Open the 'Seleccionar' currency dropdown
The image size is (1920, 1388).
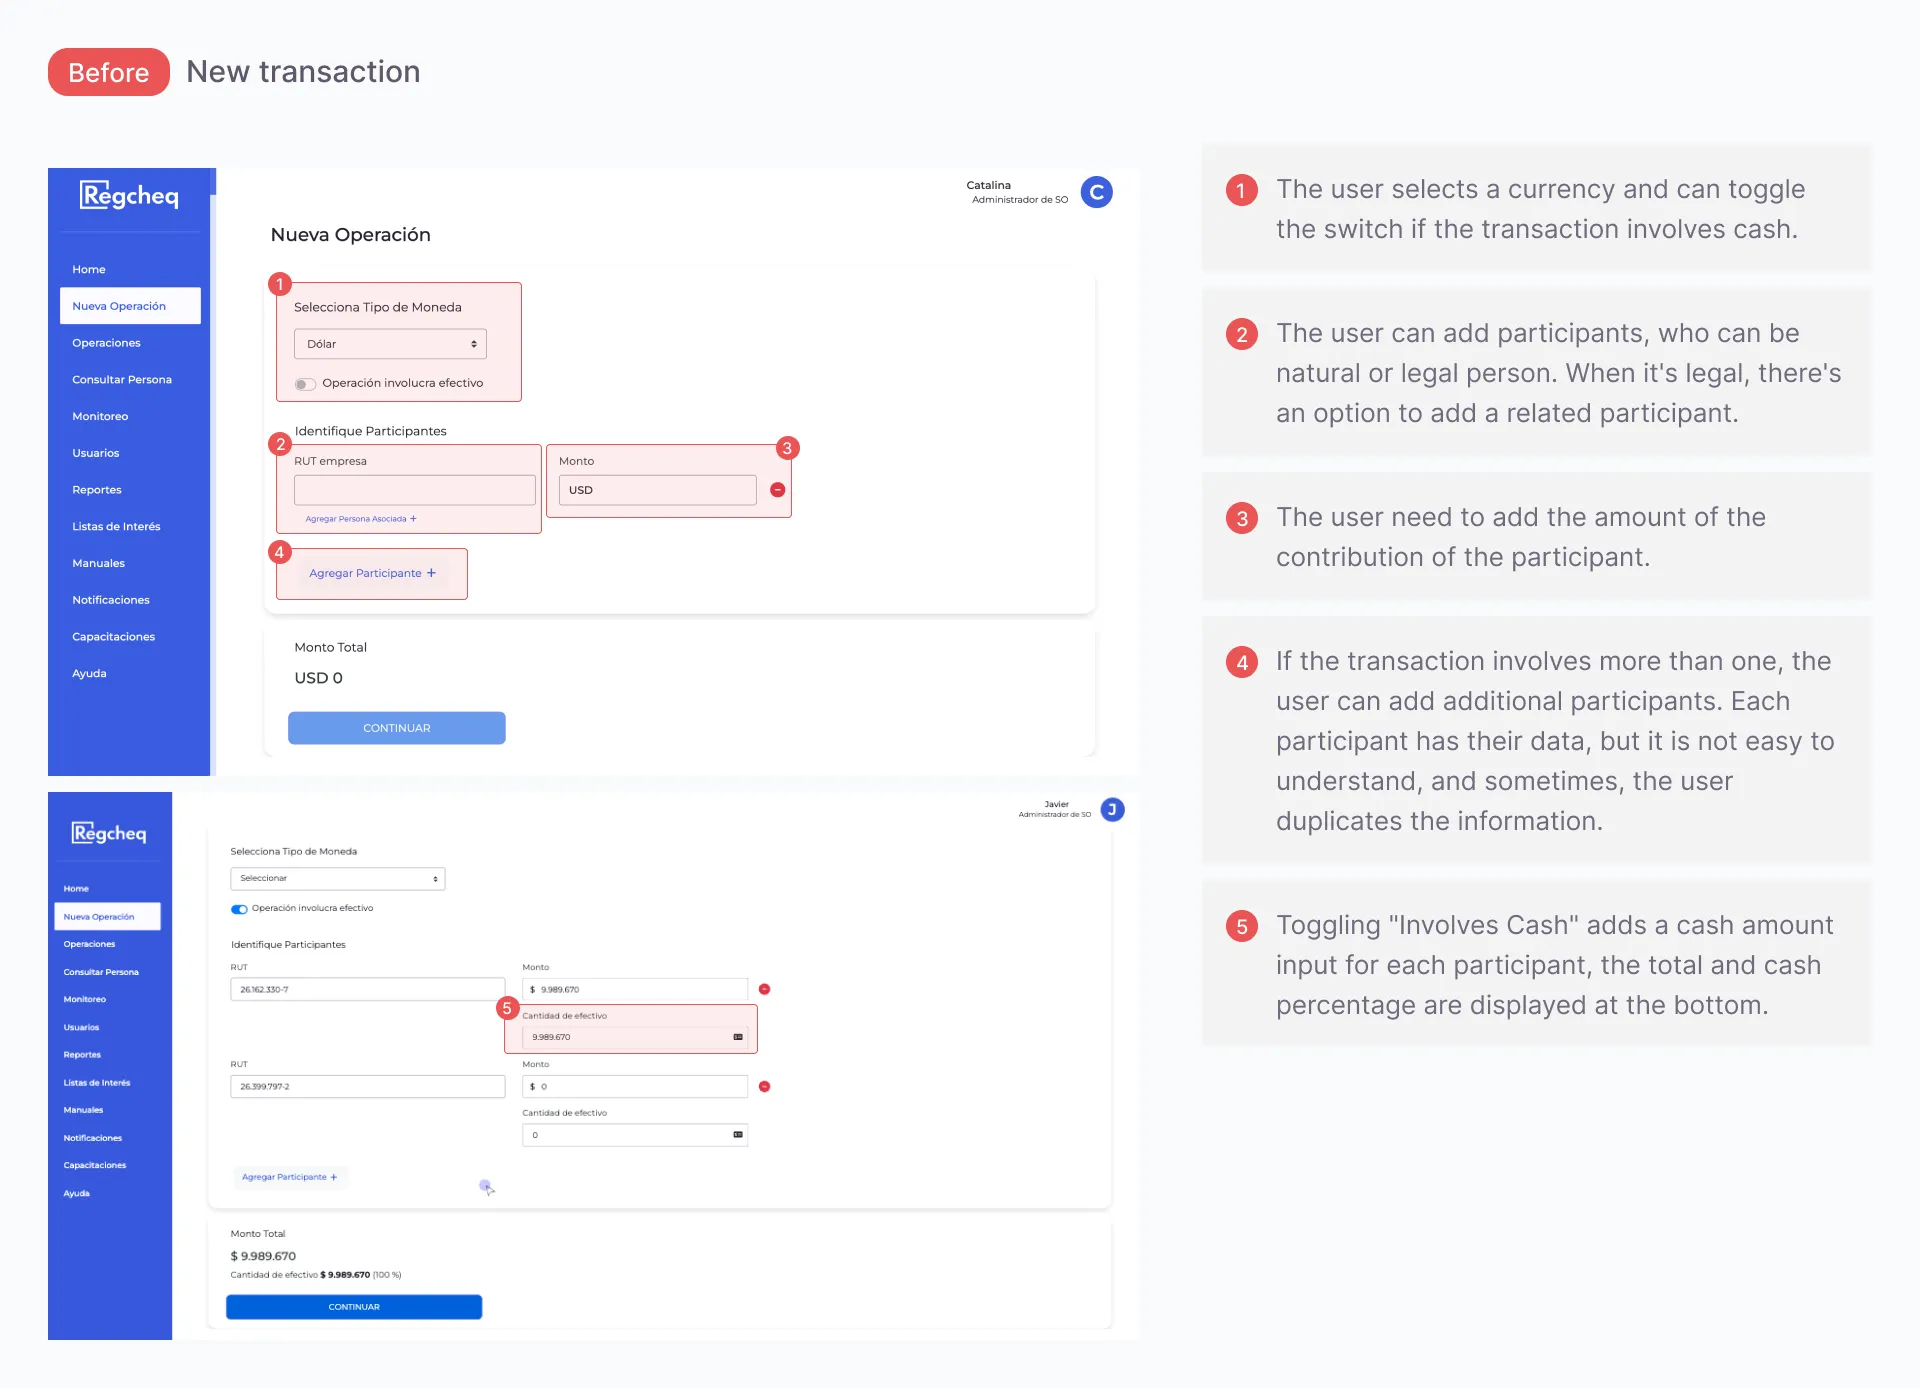pos(337,878)
